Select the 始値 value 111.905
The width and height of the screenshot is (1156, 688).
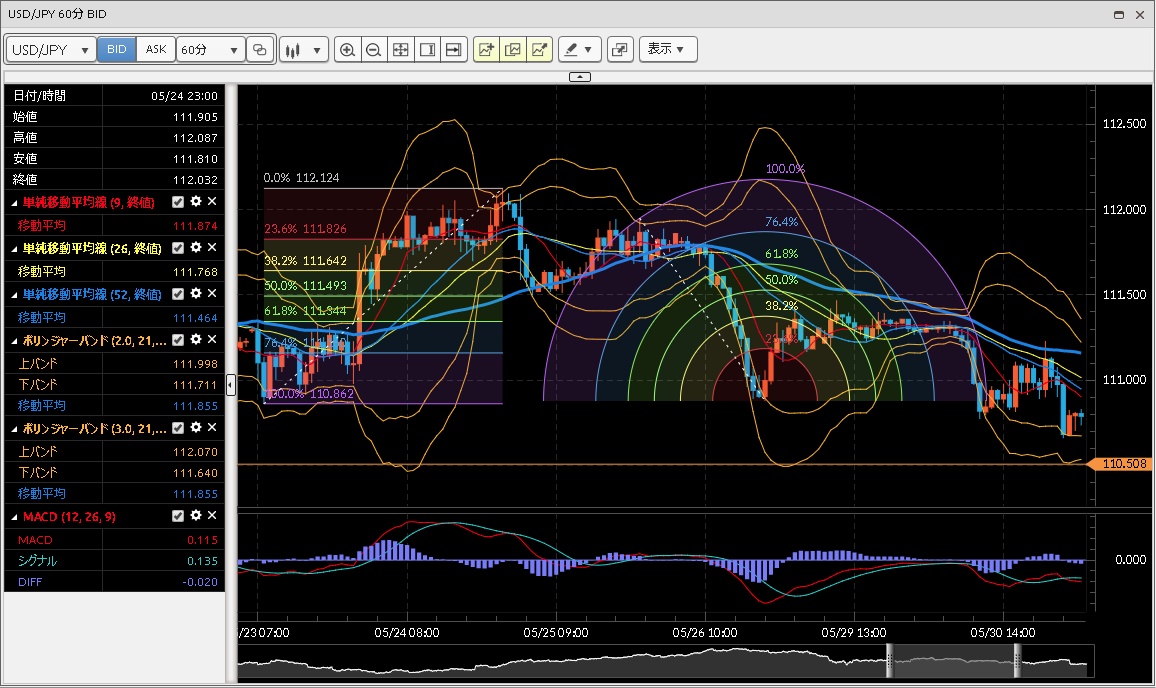tap(195, 117)
